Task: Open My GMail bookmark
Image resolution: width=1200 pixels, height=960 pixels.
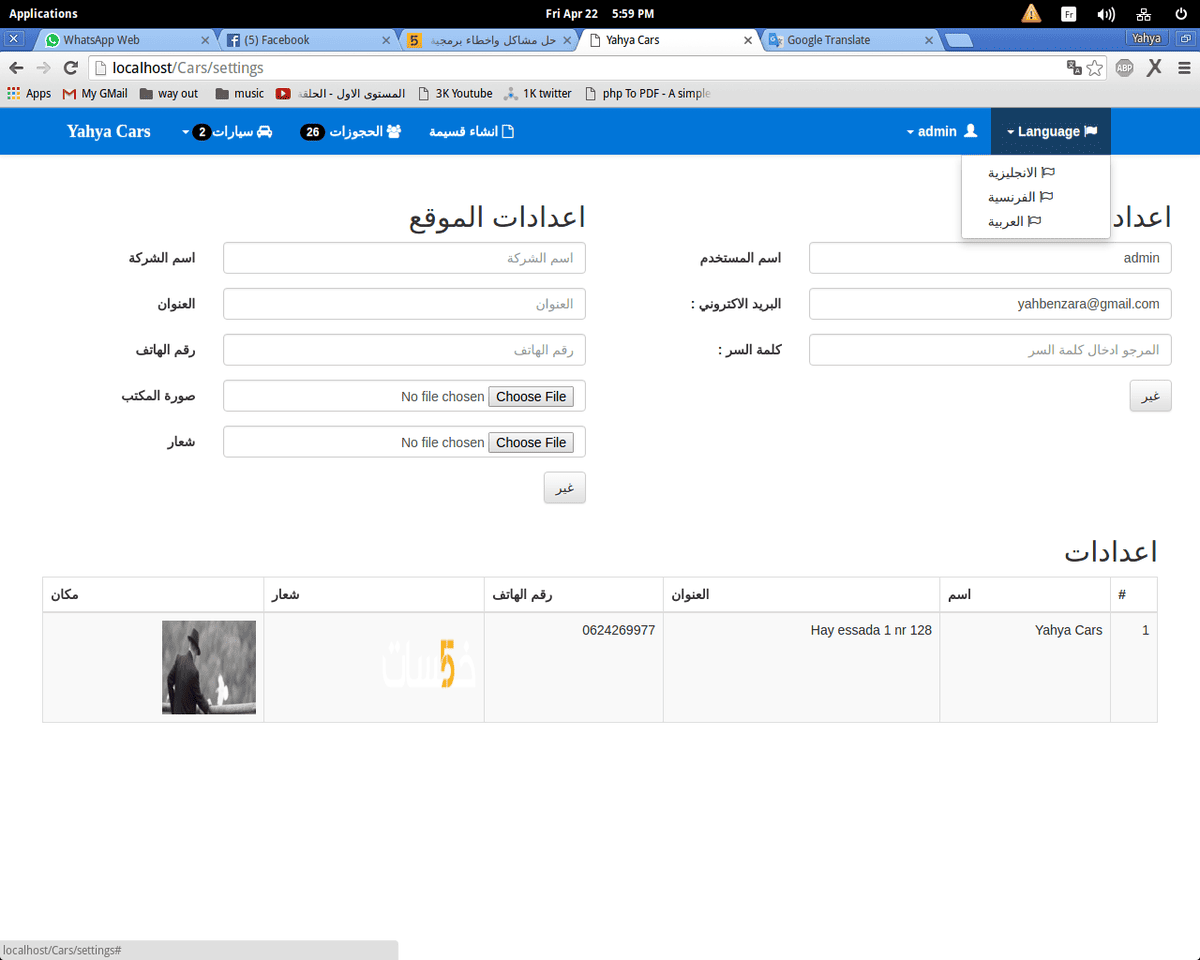Action: click(x=95, y=93)
